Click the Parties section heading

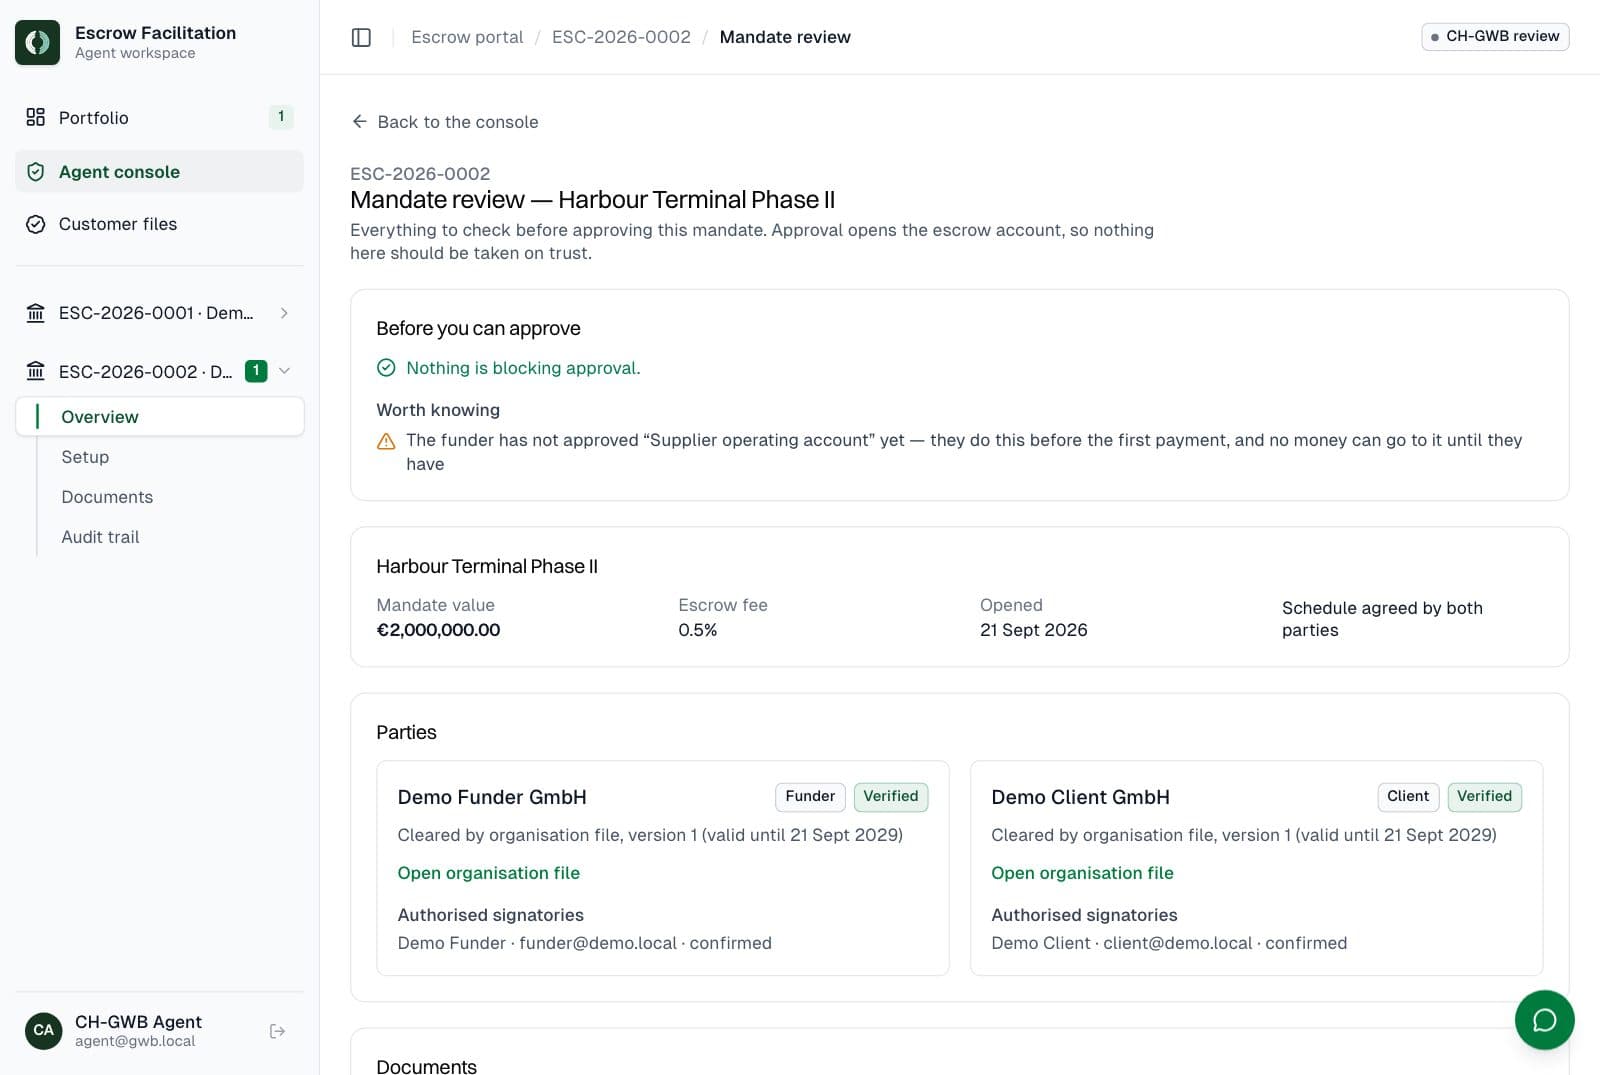pyautogui.click(x=406, y=732)
